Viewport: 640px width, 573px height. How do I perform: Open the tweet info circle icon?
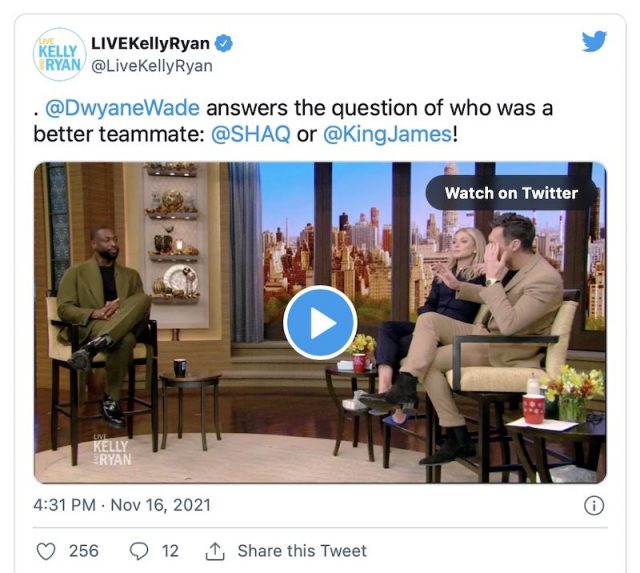[594, 506]
